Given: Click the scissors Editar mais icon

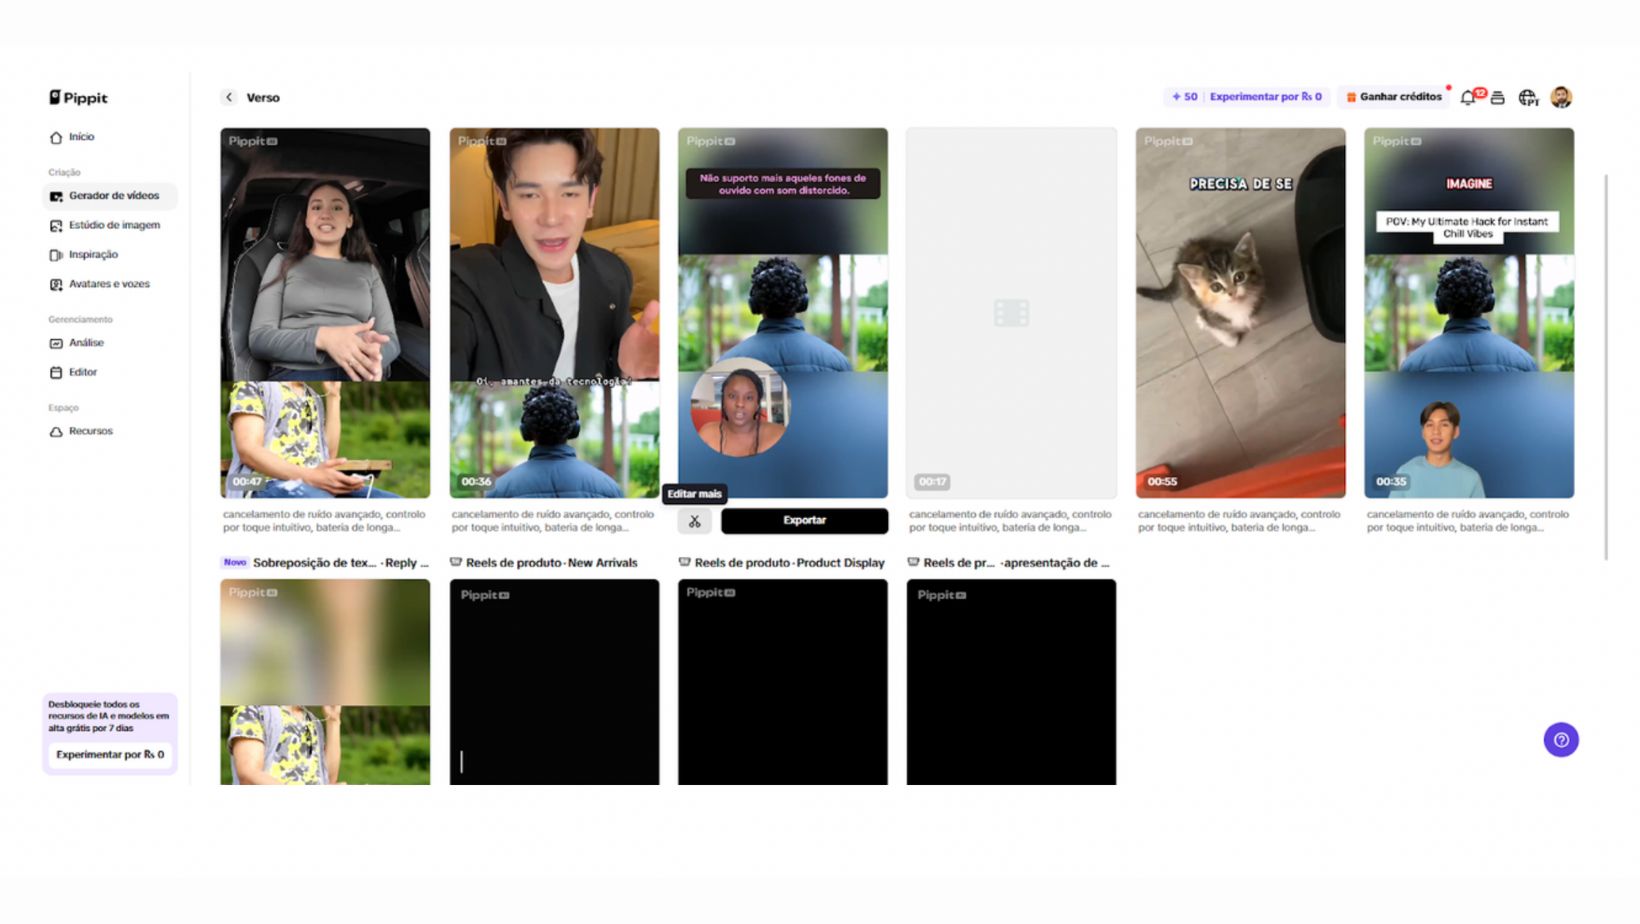Looking at the screenshot, I should (694, 521).
